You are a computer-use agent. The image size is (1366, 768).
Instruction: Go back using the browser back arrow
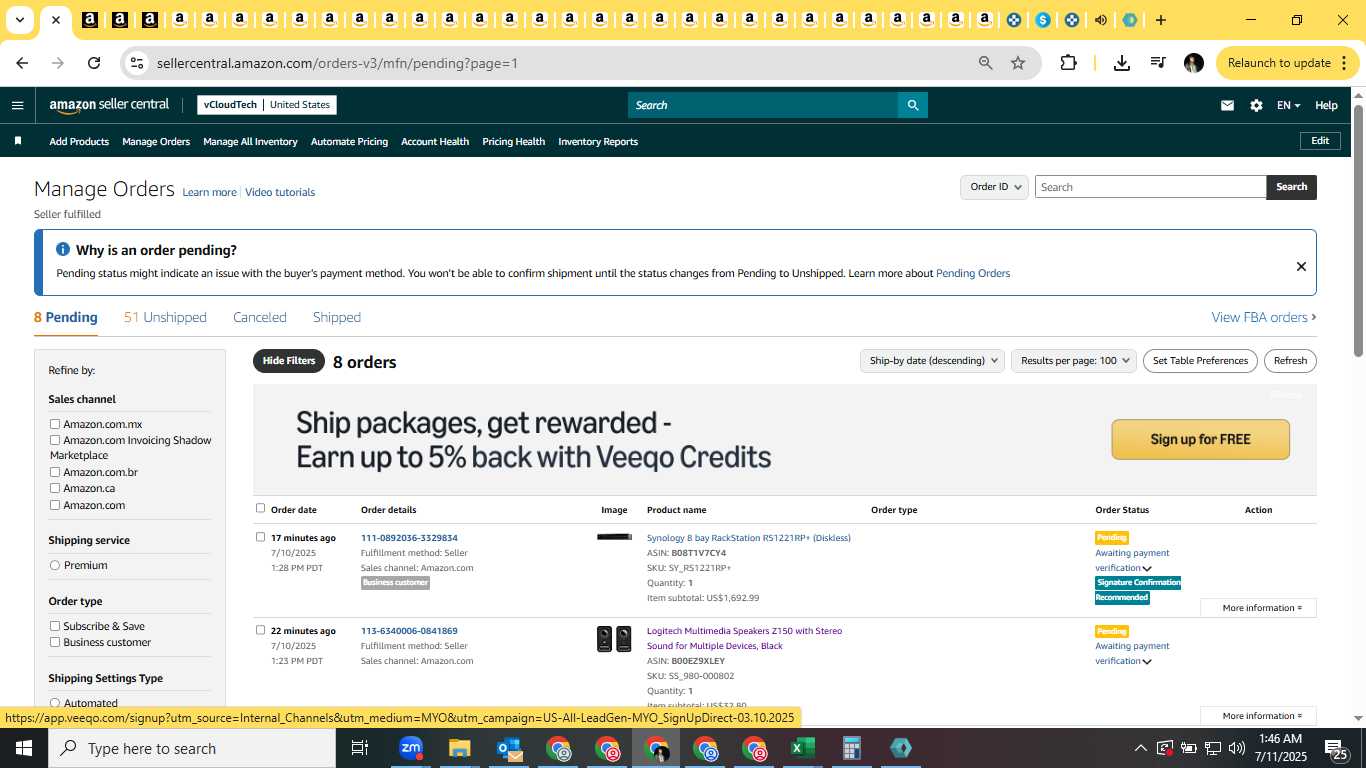[x=22, y=63]
